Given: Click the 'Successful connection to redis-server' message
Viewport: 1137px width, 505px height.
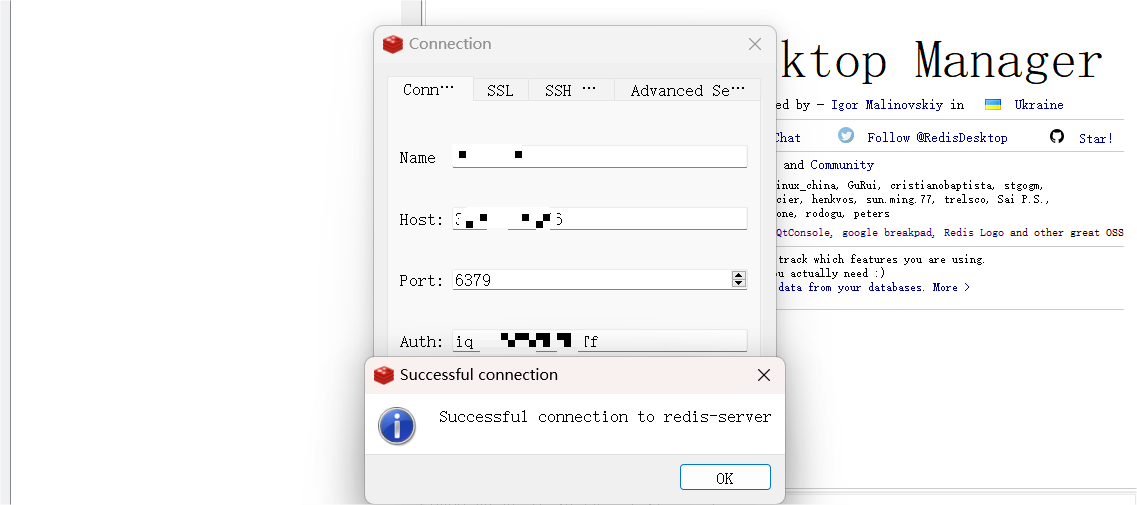Looking at the screenshot, I should [x=605, y=416].
